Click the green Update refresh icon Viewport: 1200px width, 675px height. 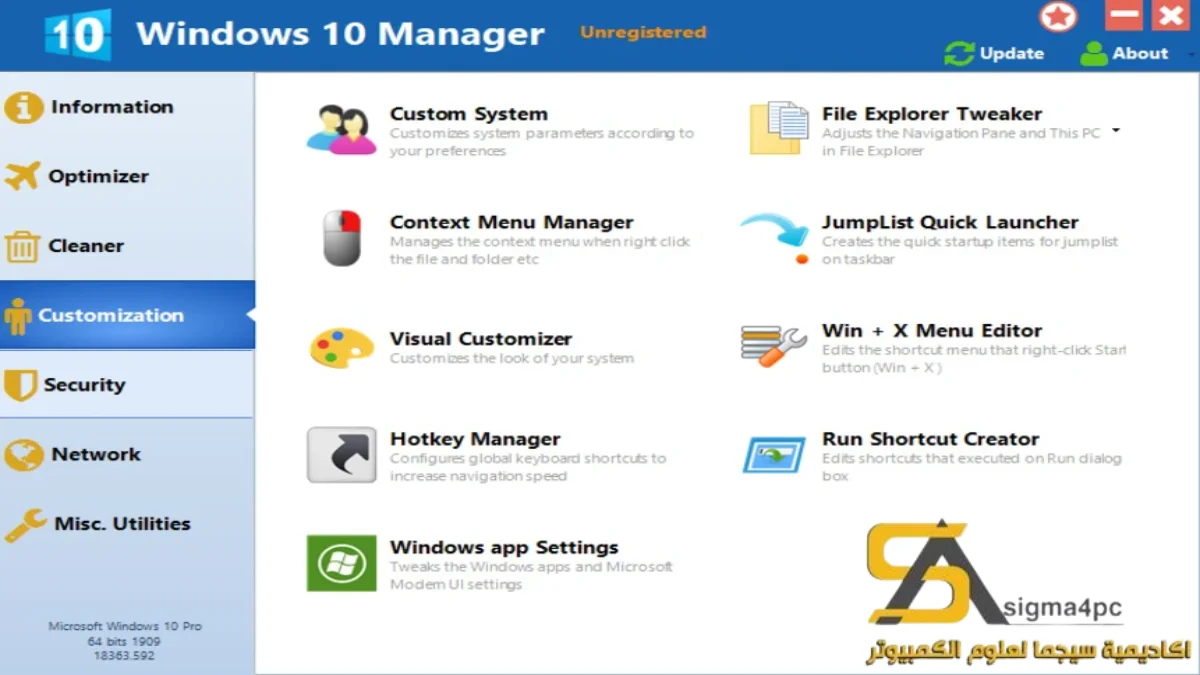(959, 54)
